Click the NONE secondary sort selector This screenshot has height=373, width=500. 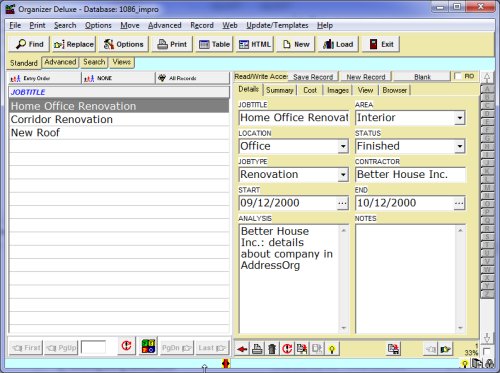point(118,78)
